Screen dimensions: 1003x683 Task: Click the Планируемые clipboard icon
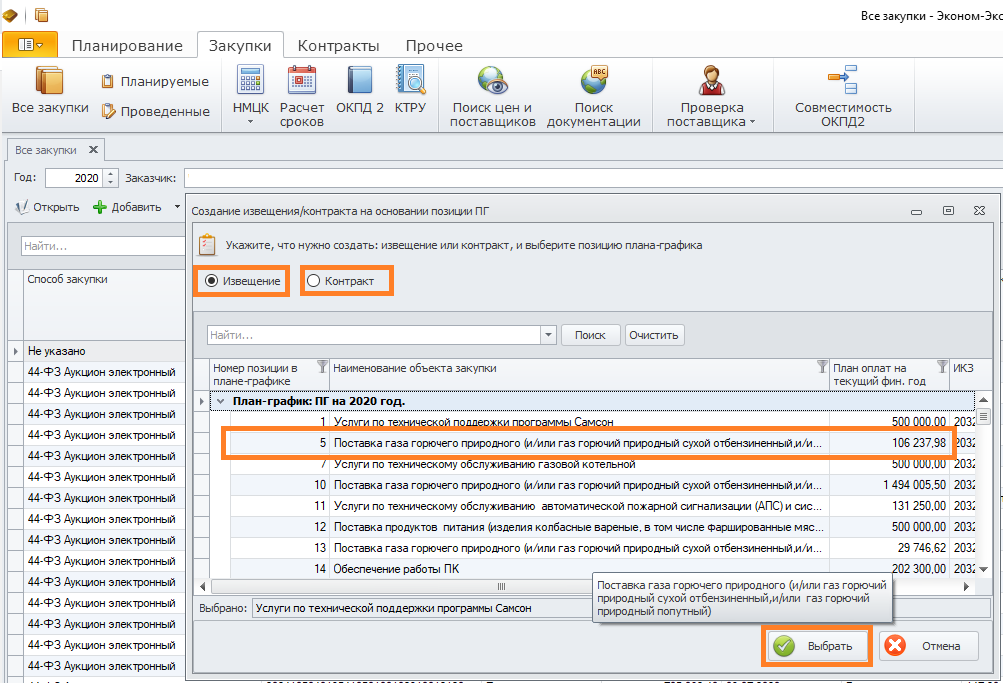[x=108, y=81]
